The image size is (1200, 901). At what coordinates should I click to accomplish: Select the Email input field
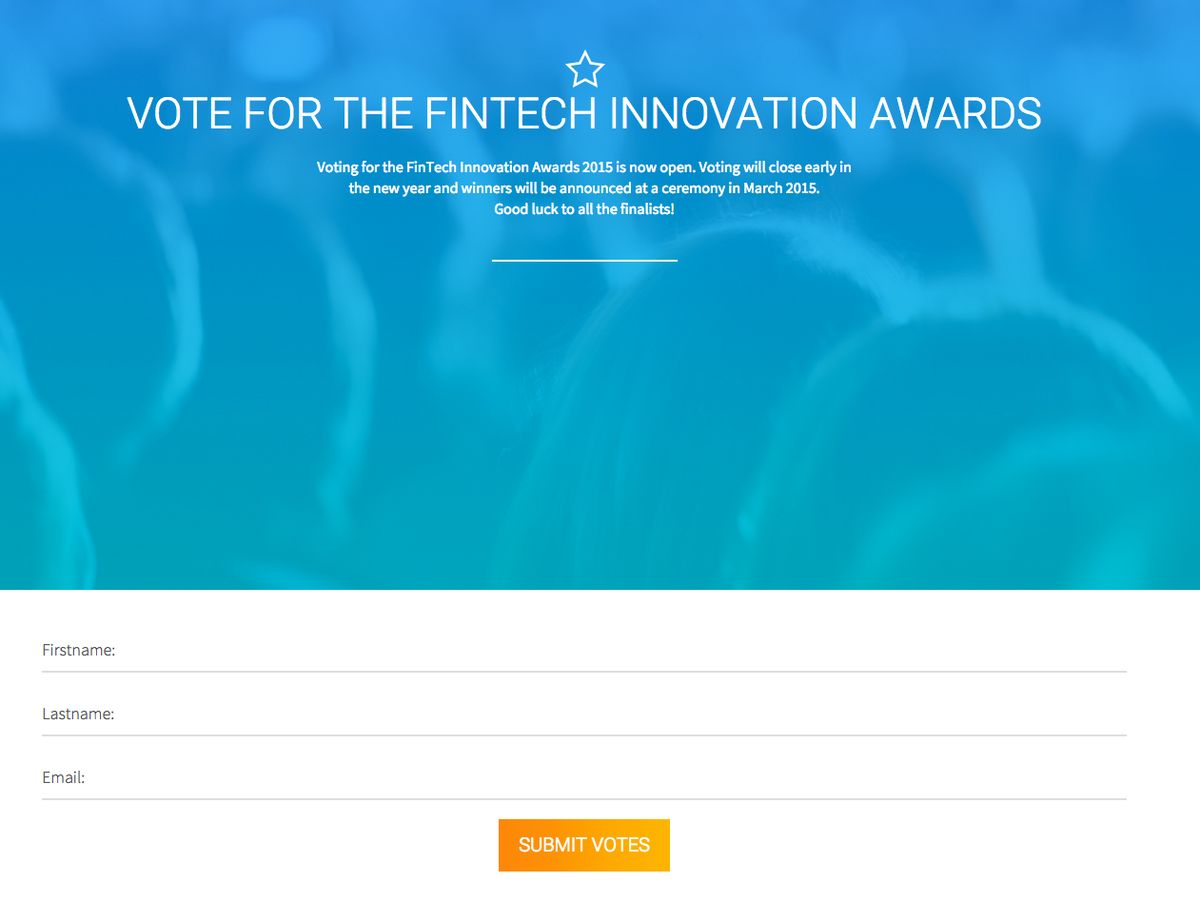pos(620,778)
